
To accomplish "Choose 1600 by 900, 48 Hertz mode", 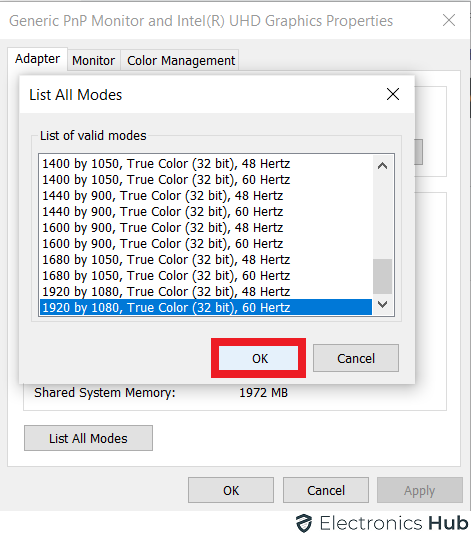I will tap(206, 228).
